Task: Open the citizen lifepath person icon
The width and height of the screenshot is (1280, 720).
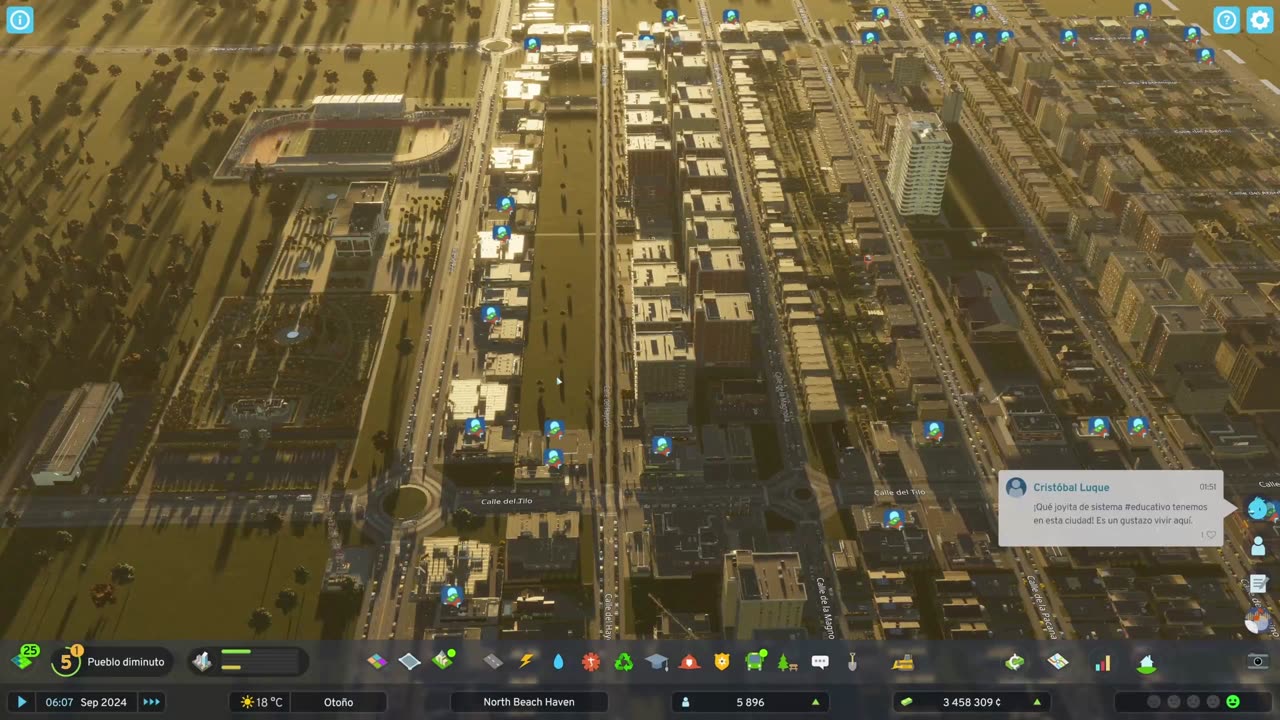Action: coord(1258,546)
